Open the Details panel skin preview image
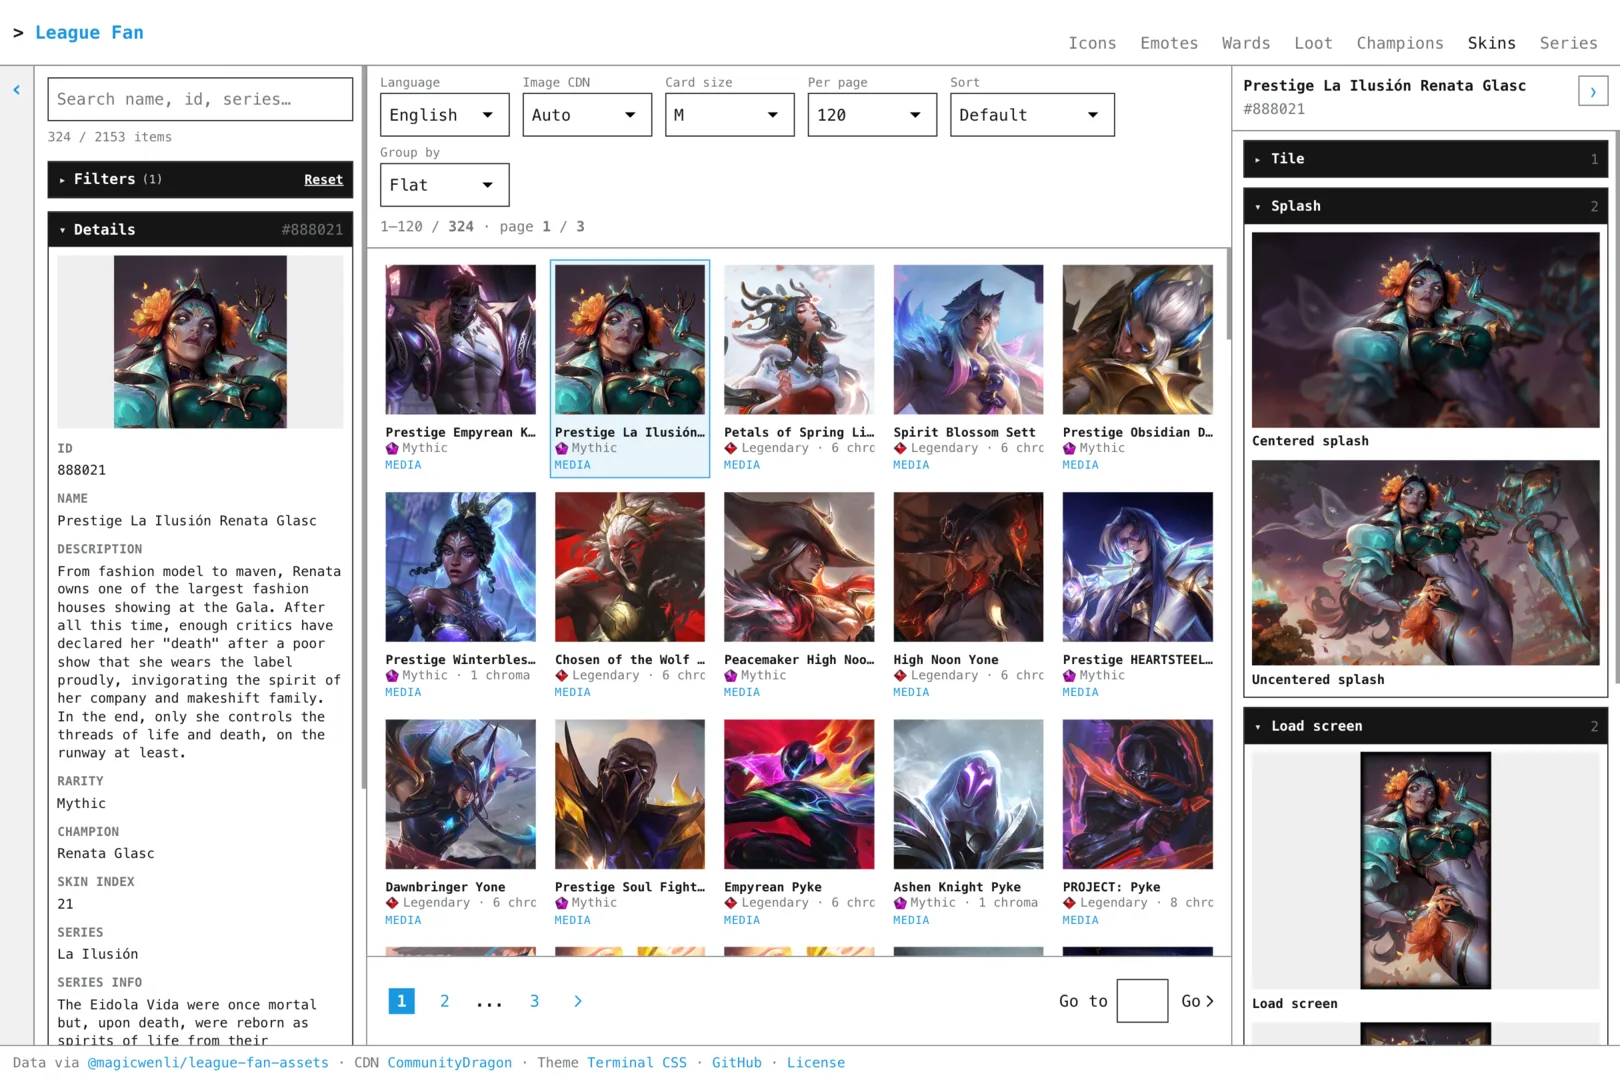1620x1080 pixels. 200,342
